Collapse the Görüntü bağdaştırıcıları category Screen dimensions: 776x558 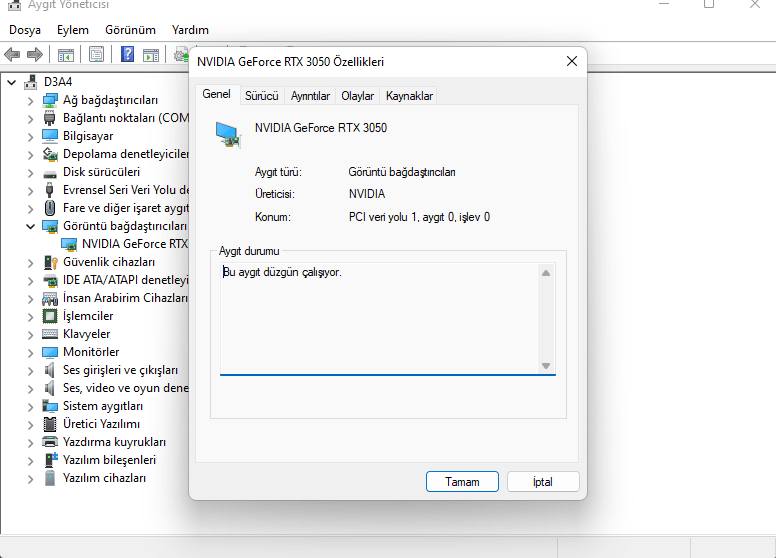pyautogui.click(x=31, y=227)
